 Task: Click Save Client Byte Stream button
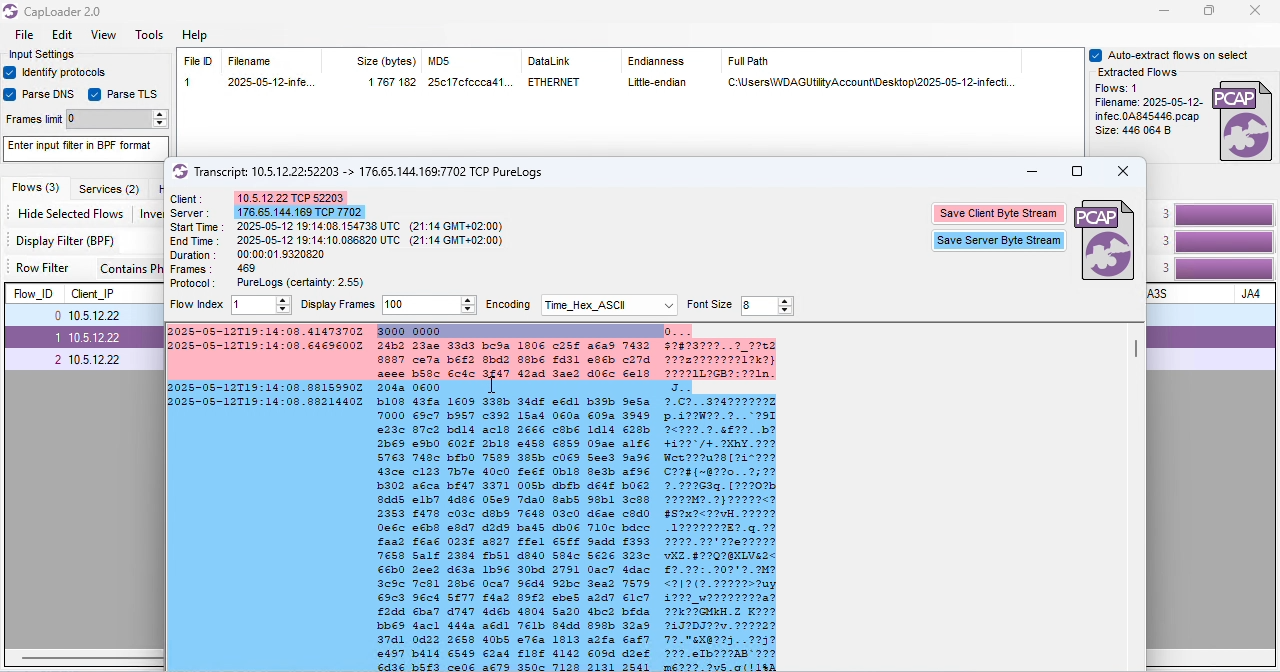pos(999,214)
